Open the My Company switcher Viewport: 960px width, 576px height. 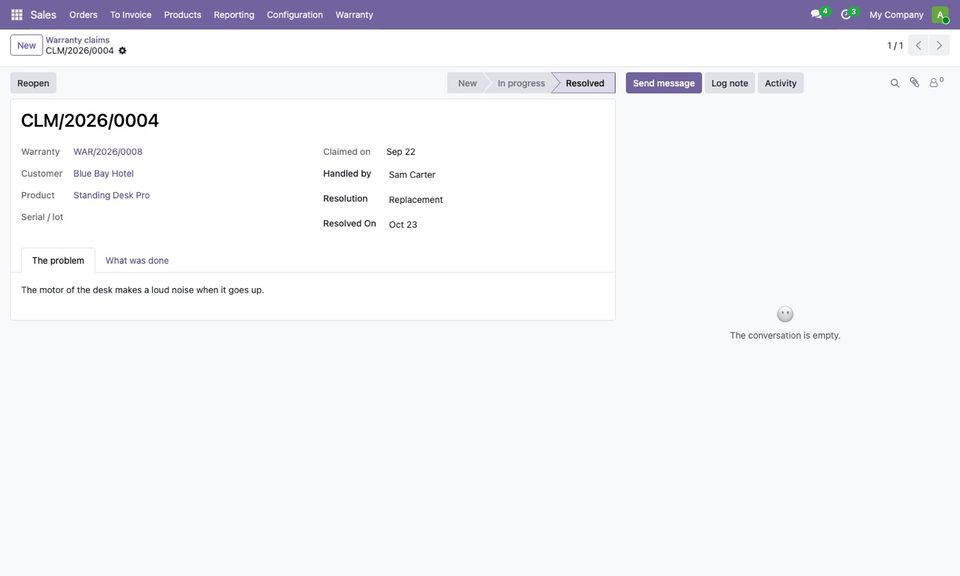click(896, 15)
